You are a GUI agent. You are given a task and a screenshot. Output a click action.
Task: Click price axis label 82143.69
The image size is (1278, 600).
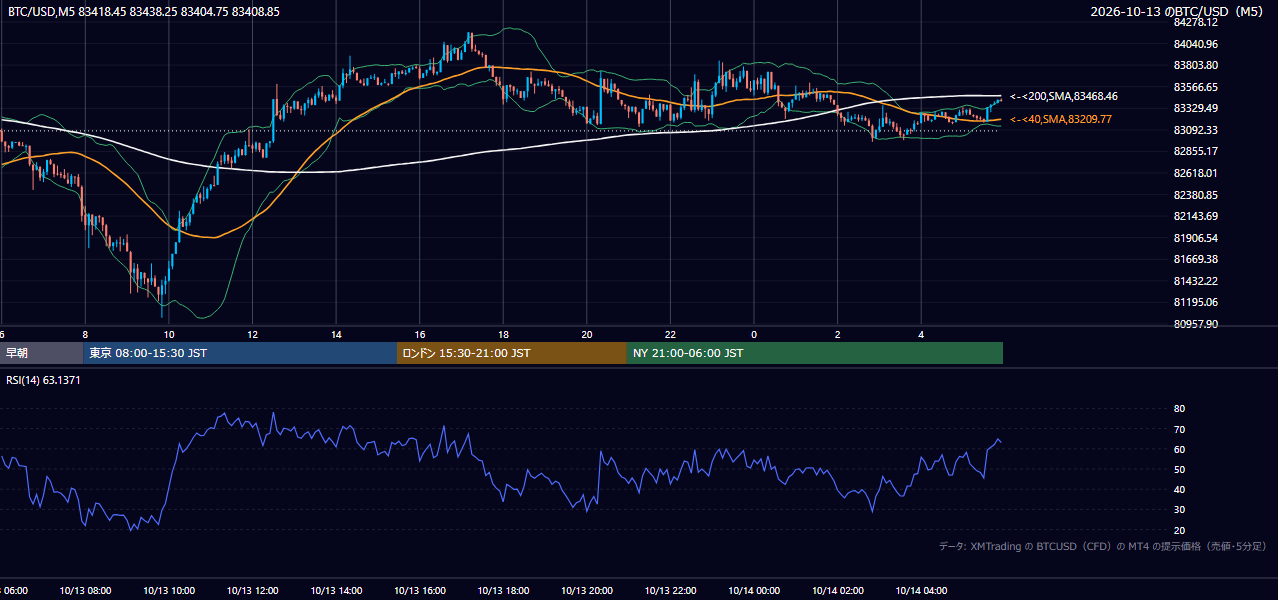(1196, 216)
